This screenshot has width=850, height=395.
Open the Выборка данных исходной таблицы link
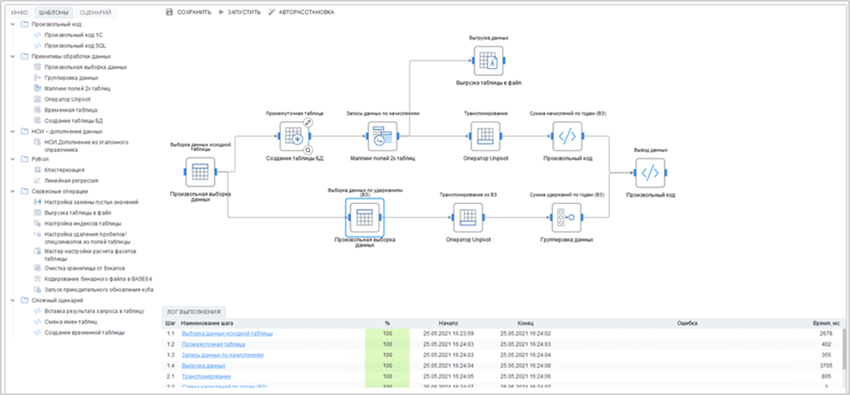tap(227, 333)
